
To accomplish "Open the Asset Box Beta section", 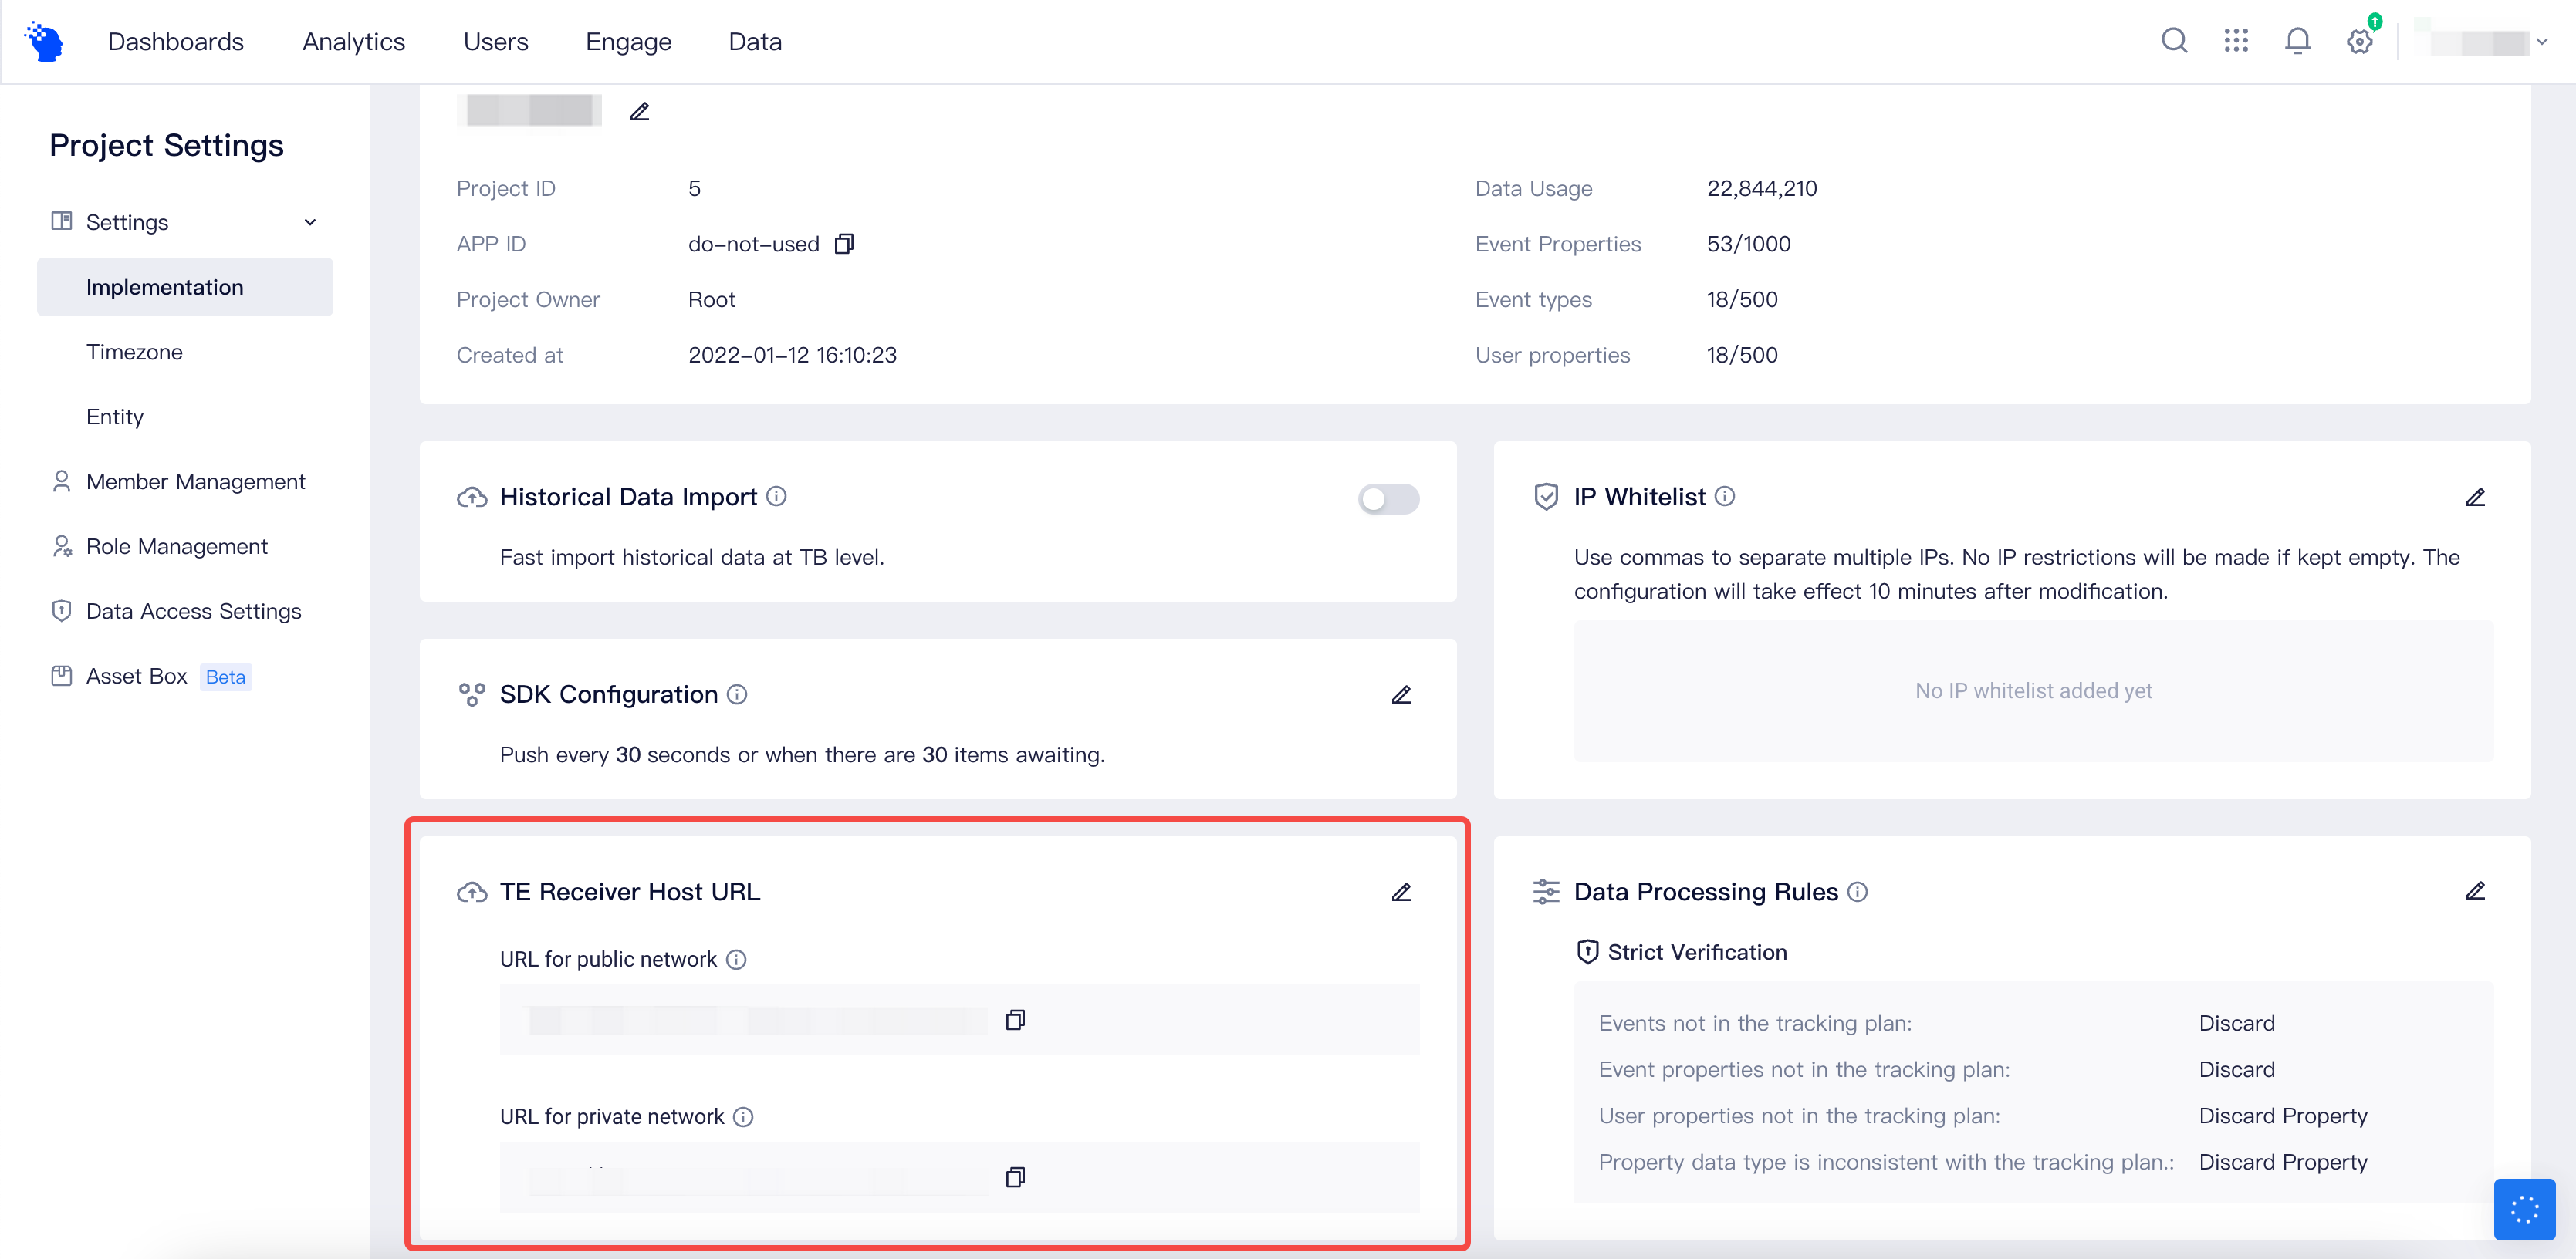I will coord(136,676).
